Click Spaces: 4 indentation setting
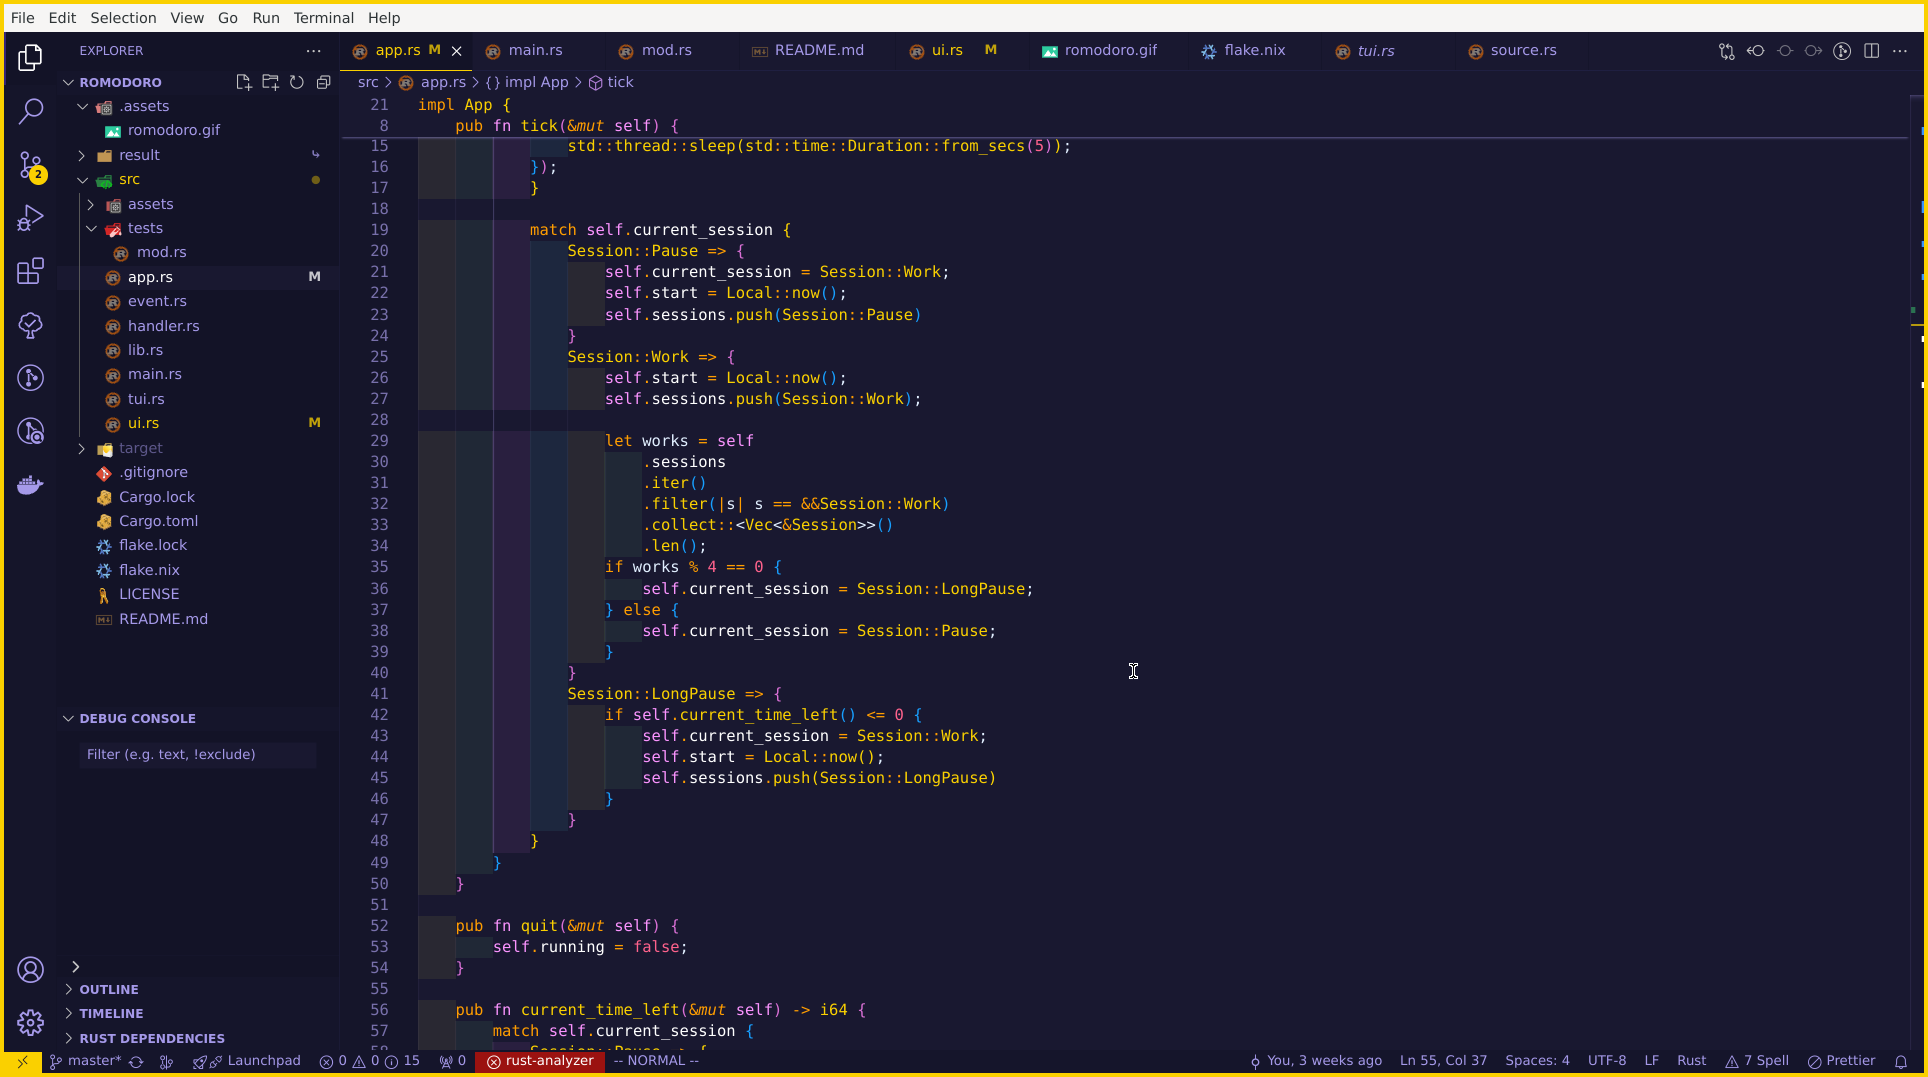 pyautogui.click(x=1537, y=1061)
